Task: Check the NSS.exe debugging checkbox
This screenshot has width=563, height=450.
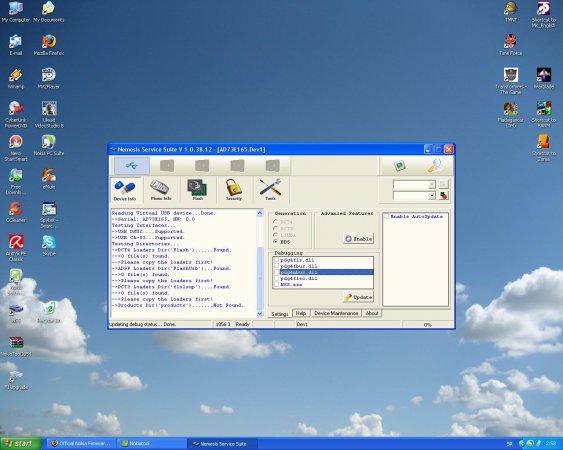Action: 276,284
